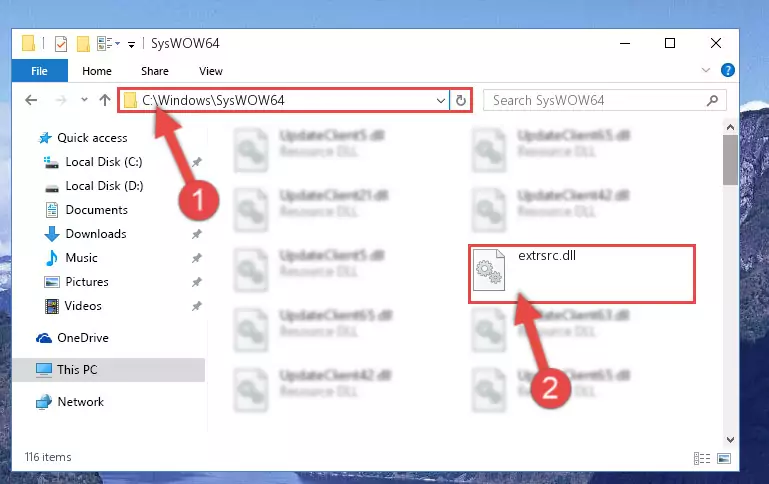Click the This PC monitor icon
The image size is (769, 484).
click(x=44, y=370)
